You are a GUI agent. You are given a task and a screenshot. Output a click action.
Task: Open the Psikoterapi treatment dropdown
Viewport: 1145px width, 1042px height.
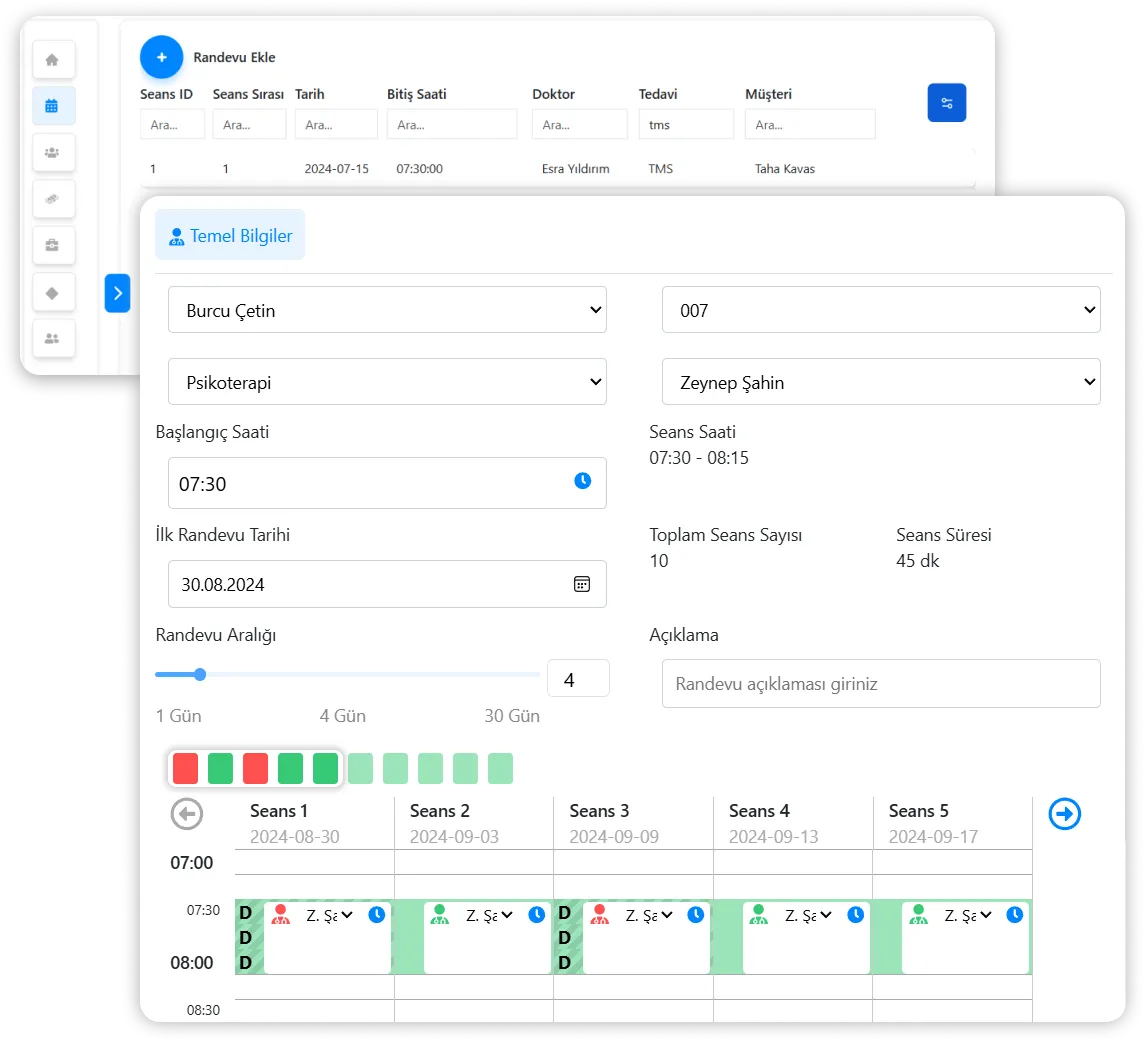[387, 382]
